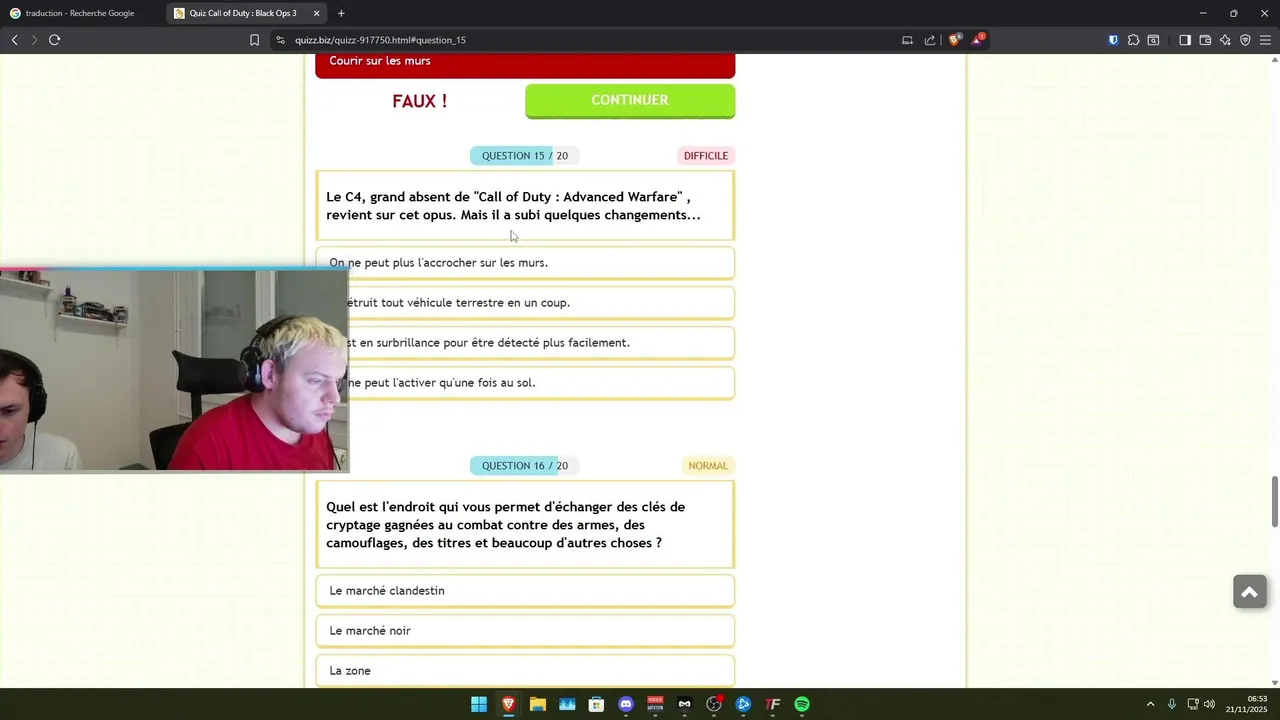The image size is (1280, 720).
Task: Open the 'TF' app taskbar icon
Action: click(772, 704)
